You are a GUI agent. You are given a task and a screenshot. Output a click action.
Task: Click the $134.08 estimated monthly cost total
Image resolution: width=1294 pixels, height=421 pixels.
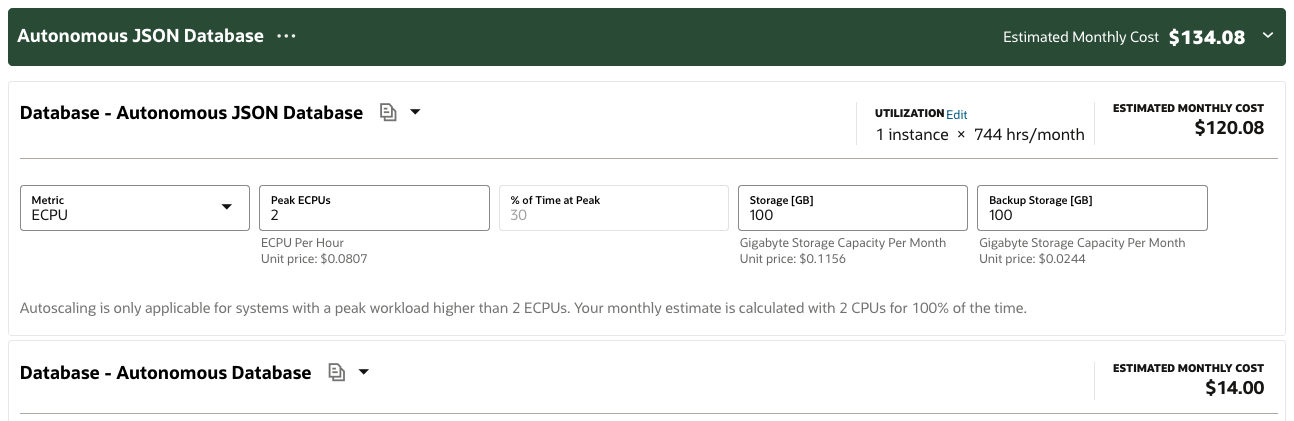[x=1207, y=37]
